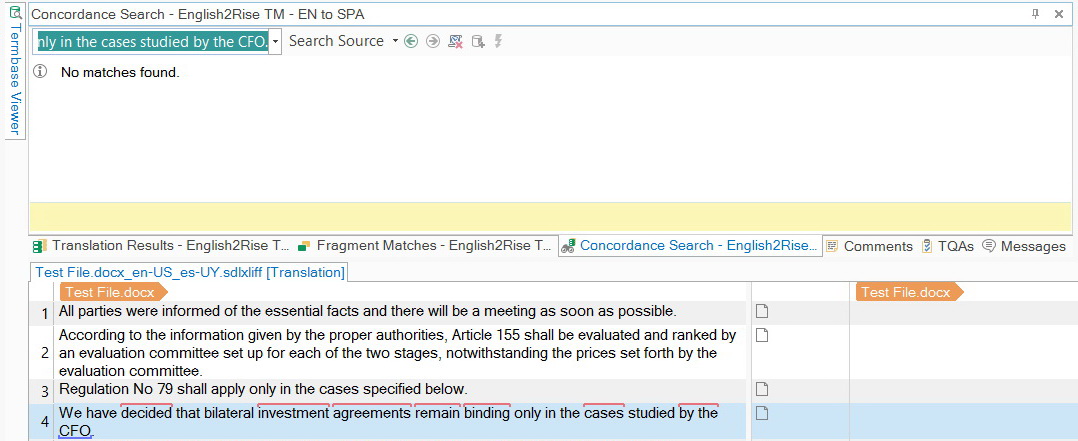Image resolution: width=1078 pixels, height=441 pixels.
Task: Click the source Test File.docx orange tag
Action: pos(111,292)
